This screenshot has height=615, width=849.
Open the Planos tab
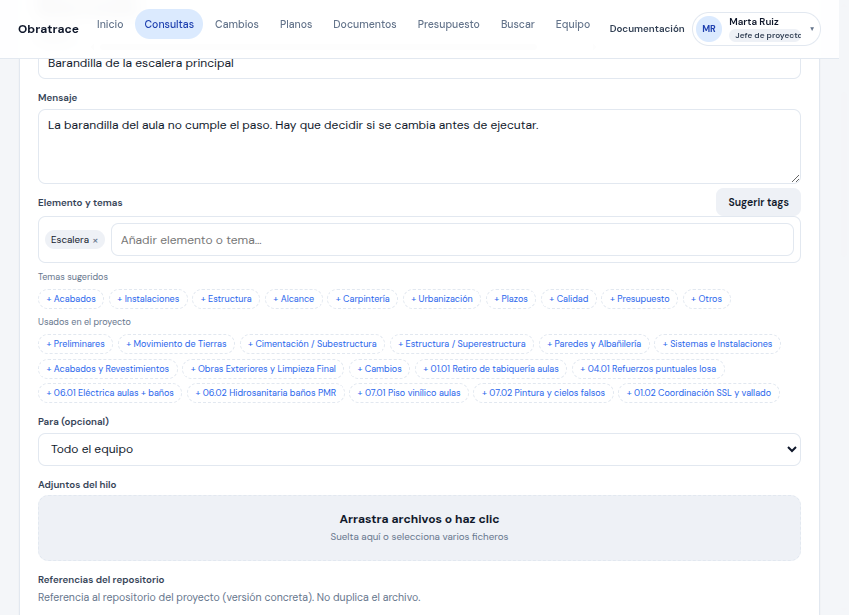coord(296,24)
